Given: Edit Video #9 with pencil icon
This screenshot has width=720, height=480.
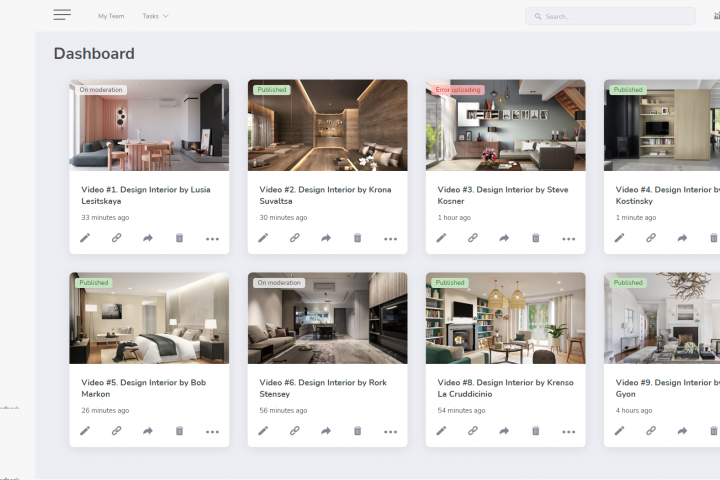Looking at the screenshot, I should 619,431.
